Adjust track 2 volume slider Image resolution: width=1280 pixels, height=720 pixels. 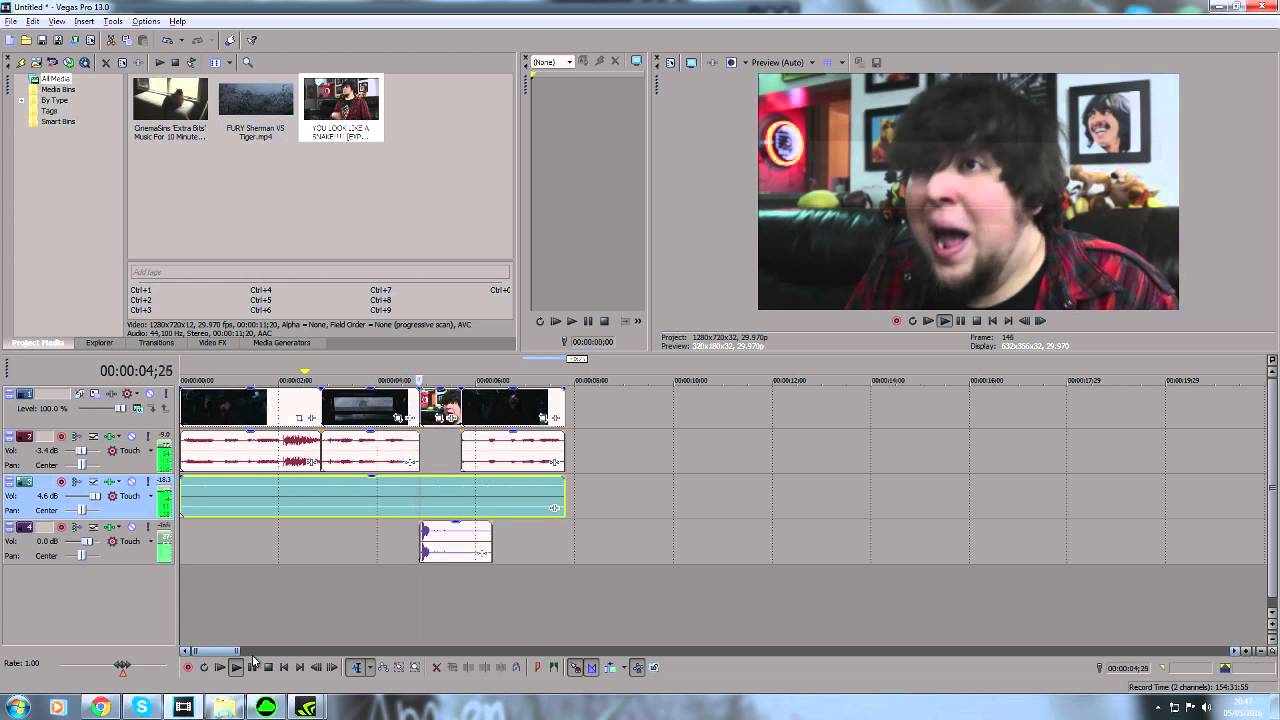[81, 451]
